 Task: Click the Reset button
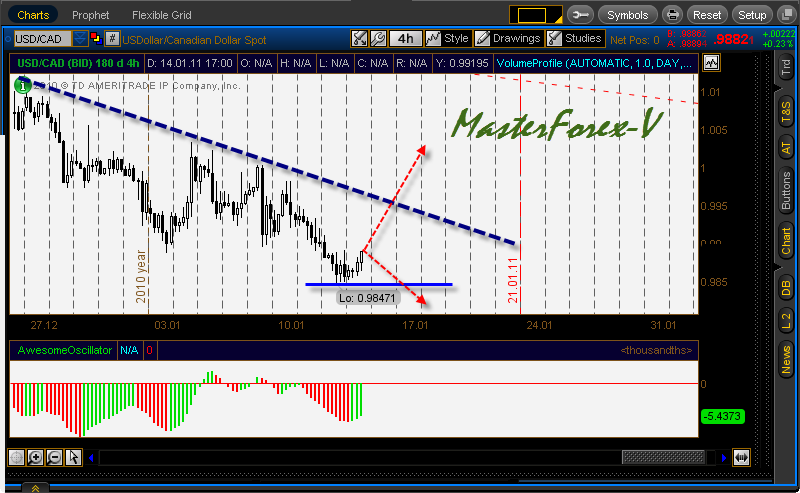coord(707,15)
